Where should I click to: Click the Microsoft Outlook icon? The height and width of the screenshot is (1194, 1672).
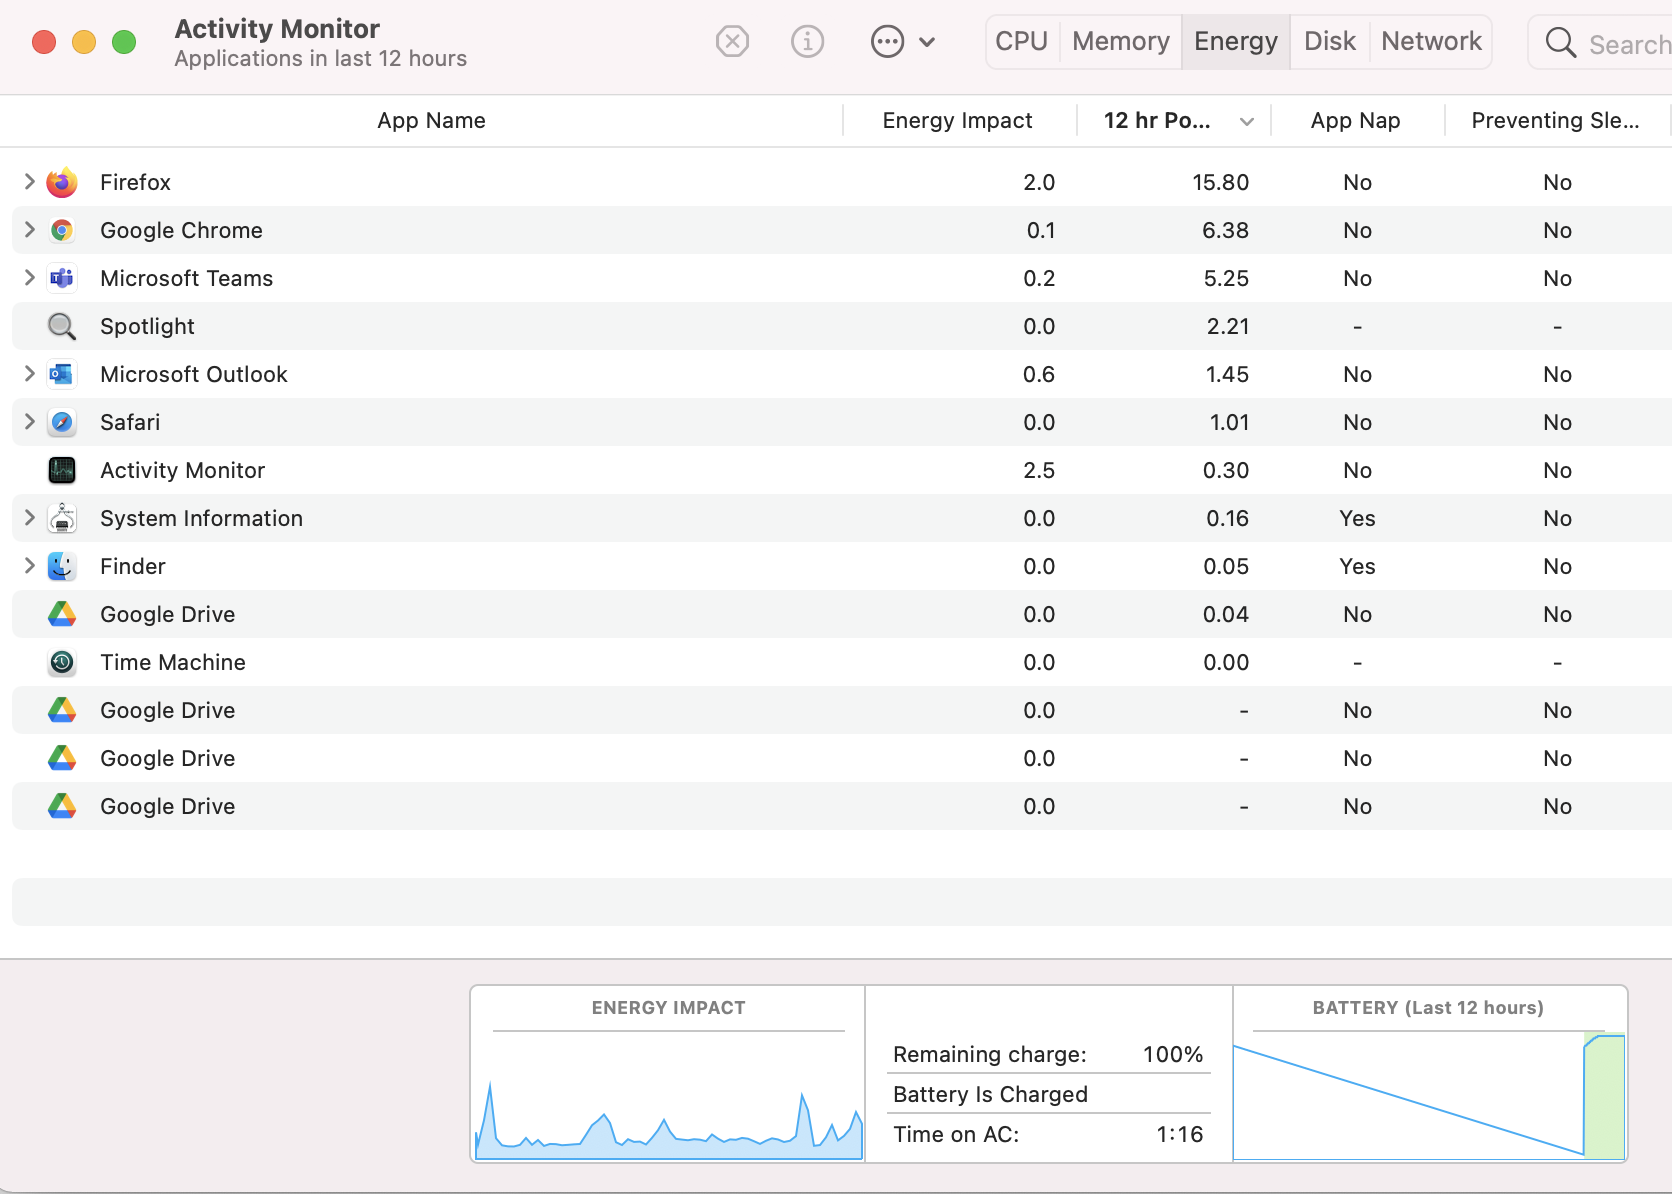click(x=62, y=374)
